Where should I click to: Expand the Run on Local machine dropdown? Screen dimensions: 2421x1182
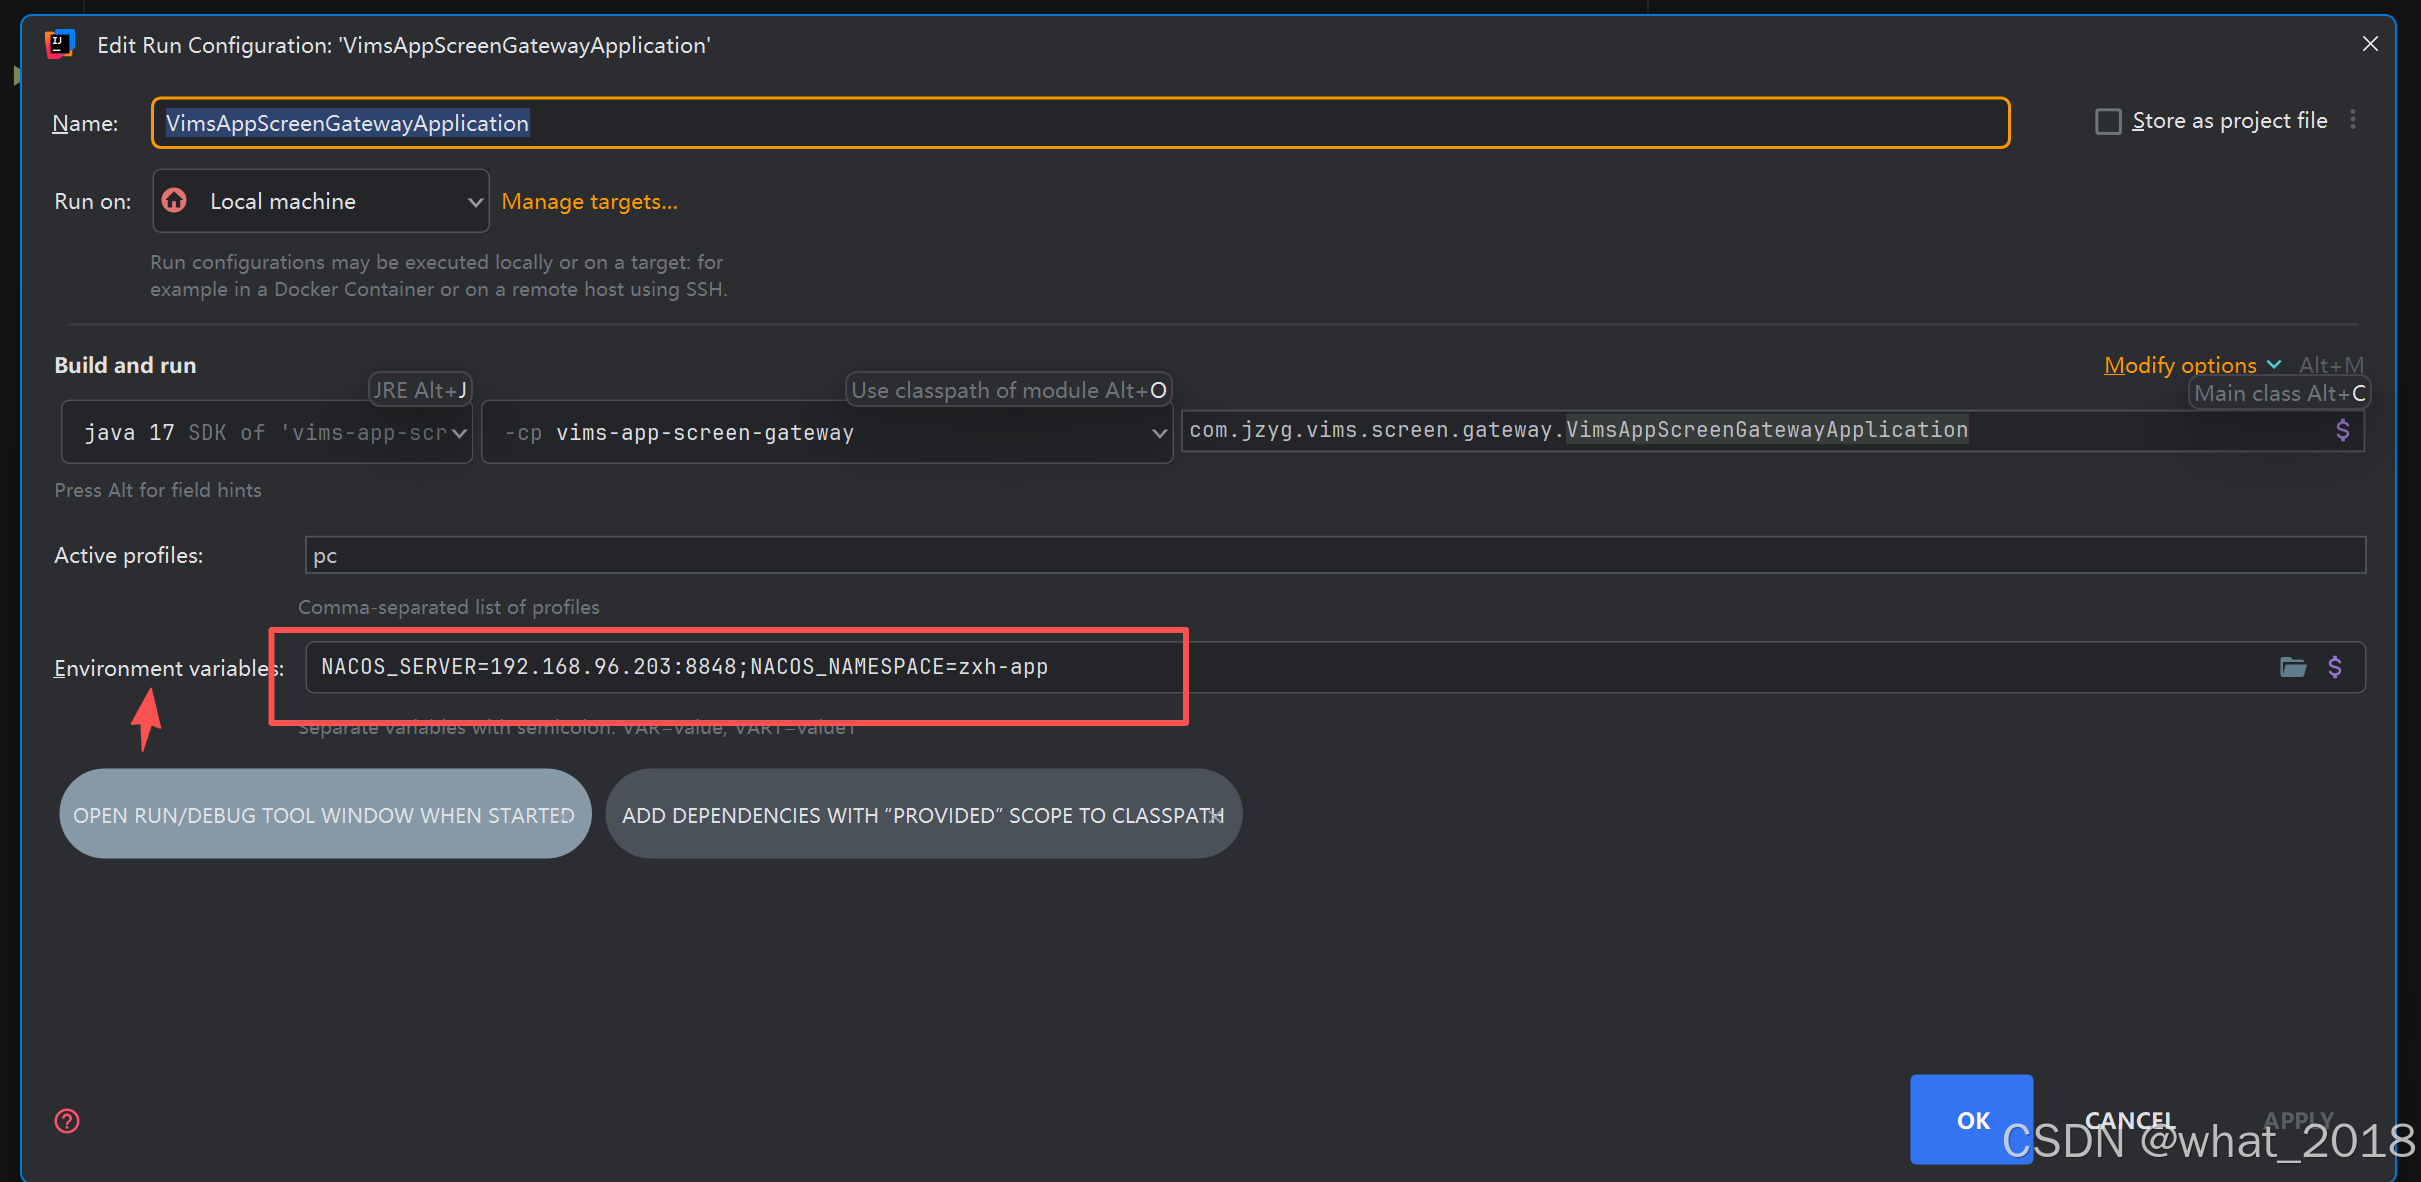pyautogui.click(x=475, y=201)
